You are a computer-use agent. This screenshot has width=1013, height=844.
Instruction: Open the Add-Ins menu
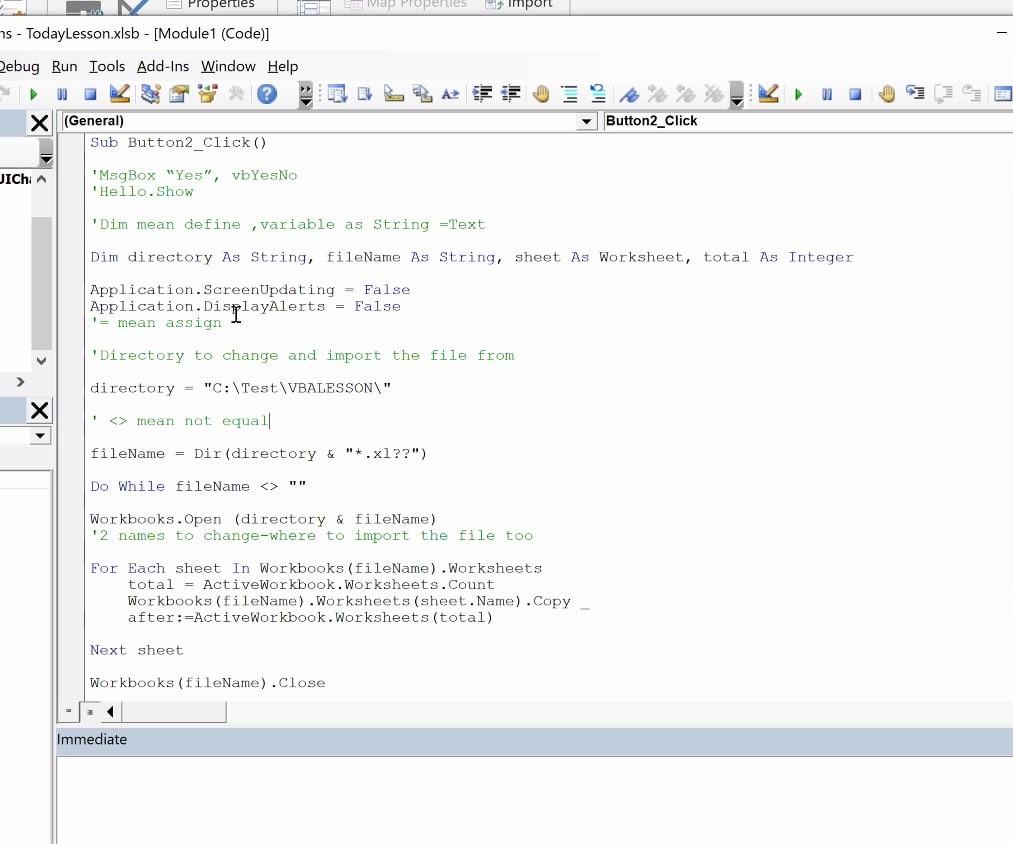click(163, 66)
